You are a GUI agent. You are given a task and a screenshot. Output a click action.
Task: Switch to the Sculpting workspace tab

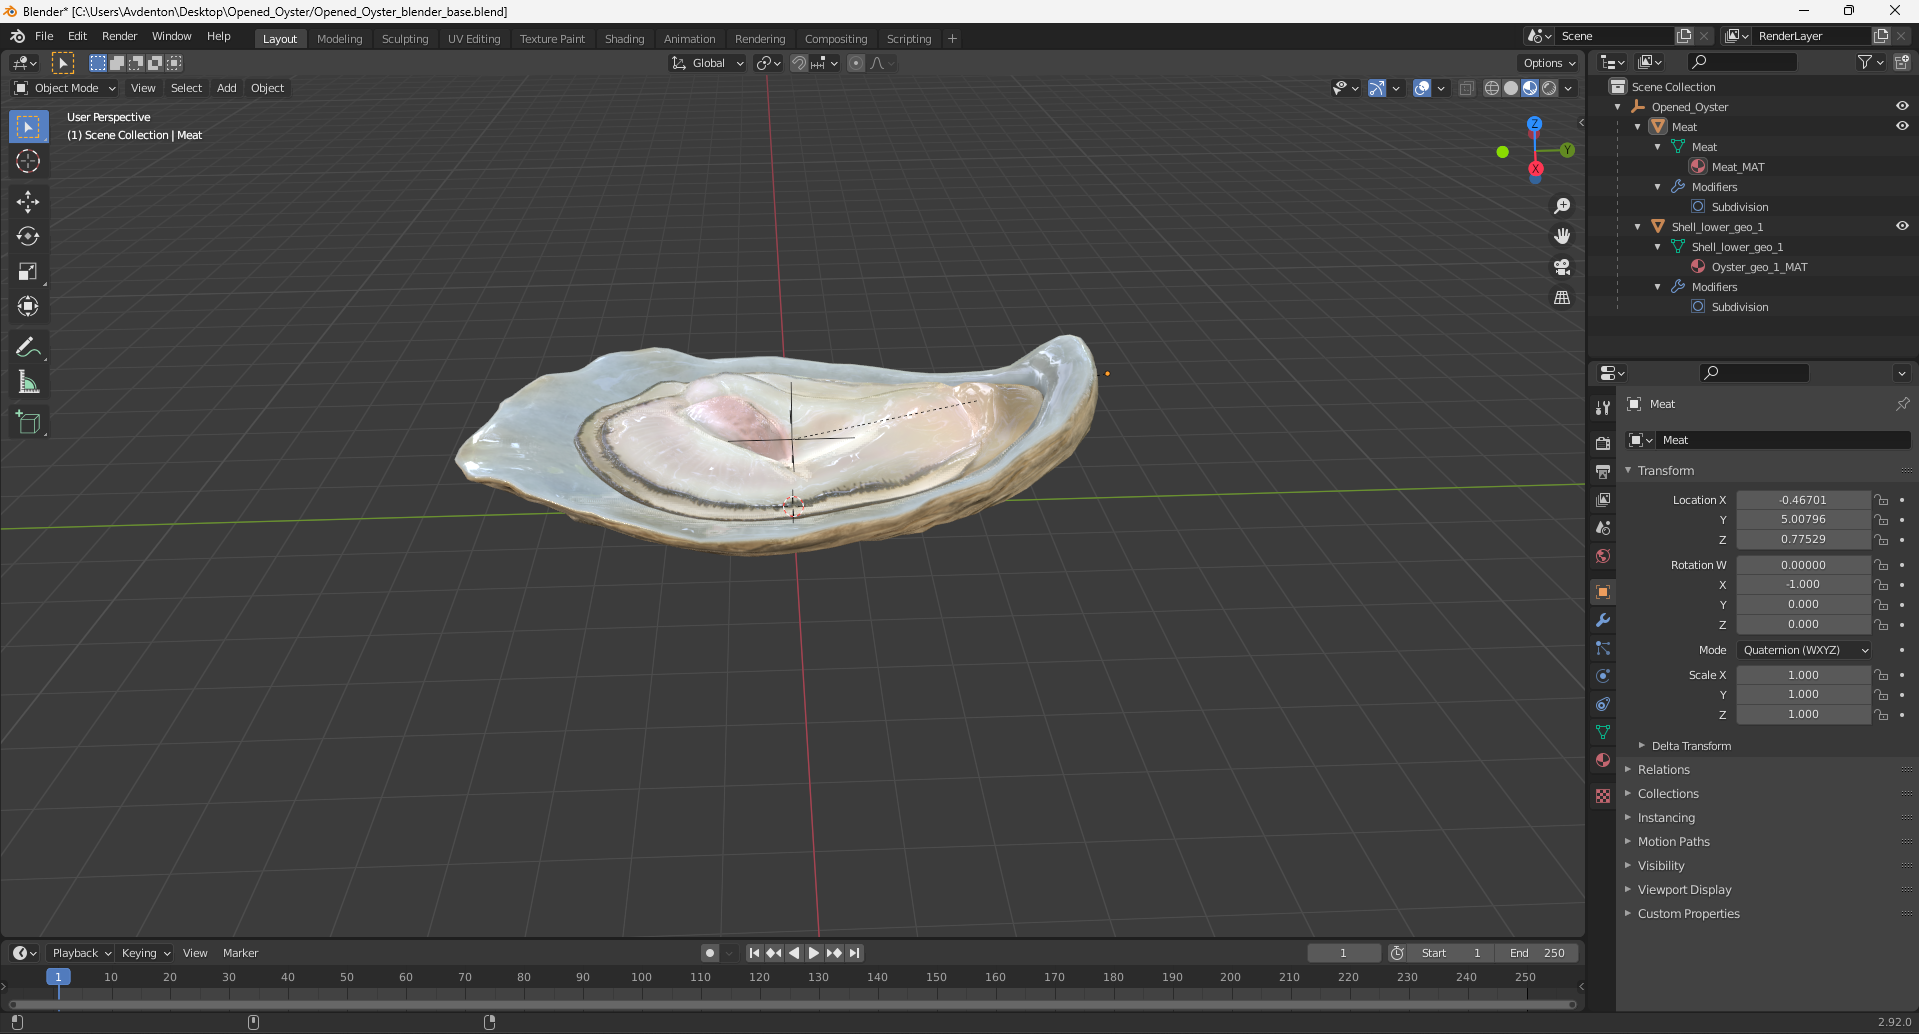pyautogui.click(x=405, y=39)
